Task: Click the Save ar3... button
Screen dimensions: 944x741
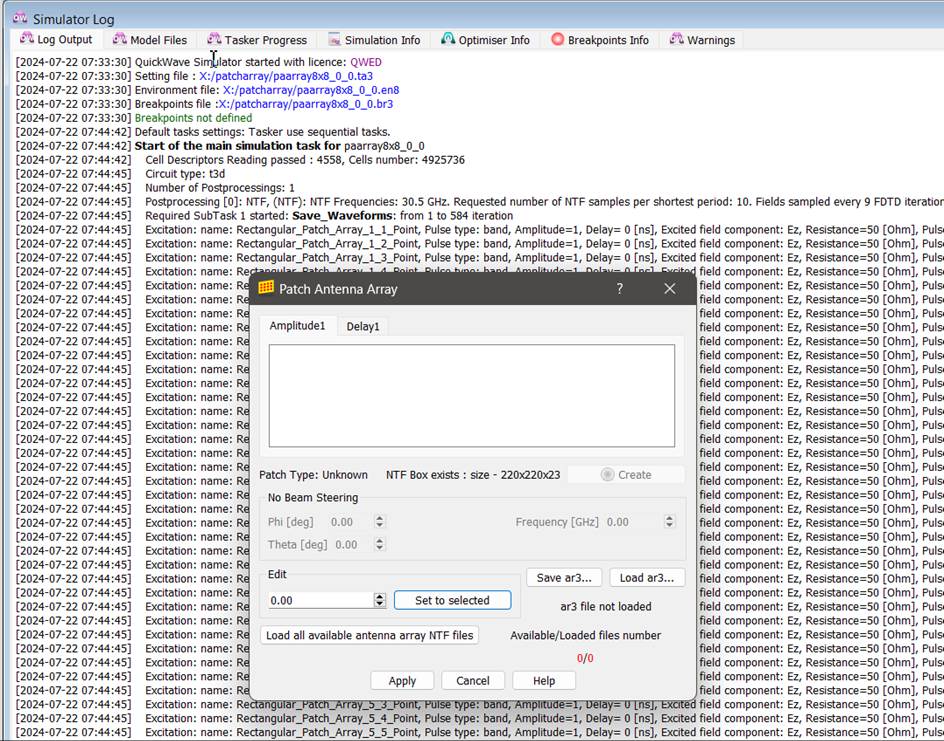Action: coord(564,577)
